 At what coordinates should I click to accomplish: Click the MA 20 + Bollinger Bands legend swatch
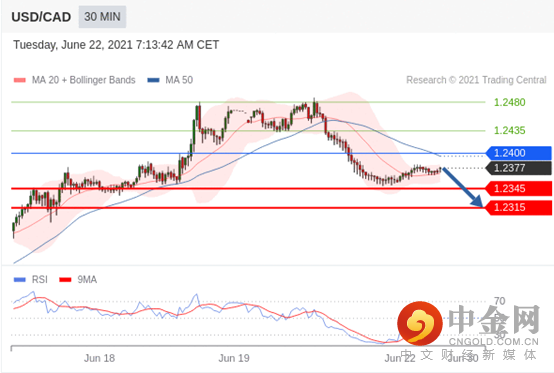coord(19,80)
